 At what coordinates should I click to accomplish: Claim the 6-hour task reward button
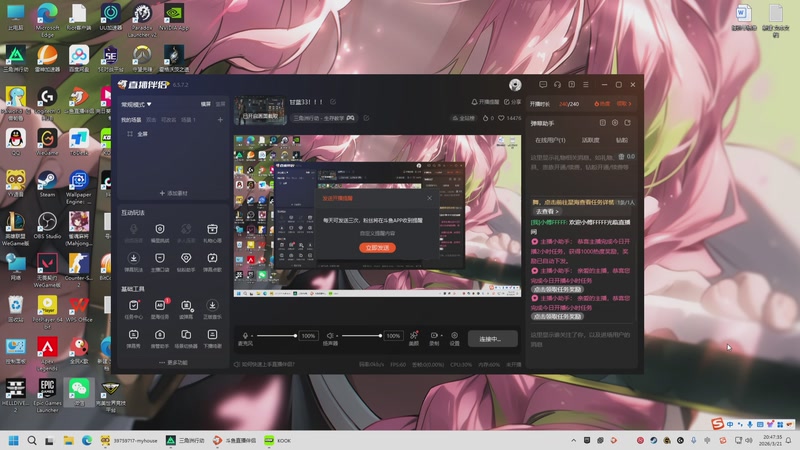[x=557, y=316]
